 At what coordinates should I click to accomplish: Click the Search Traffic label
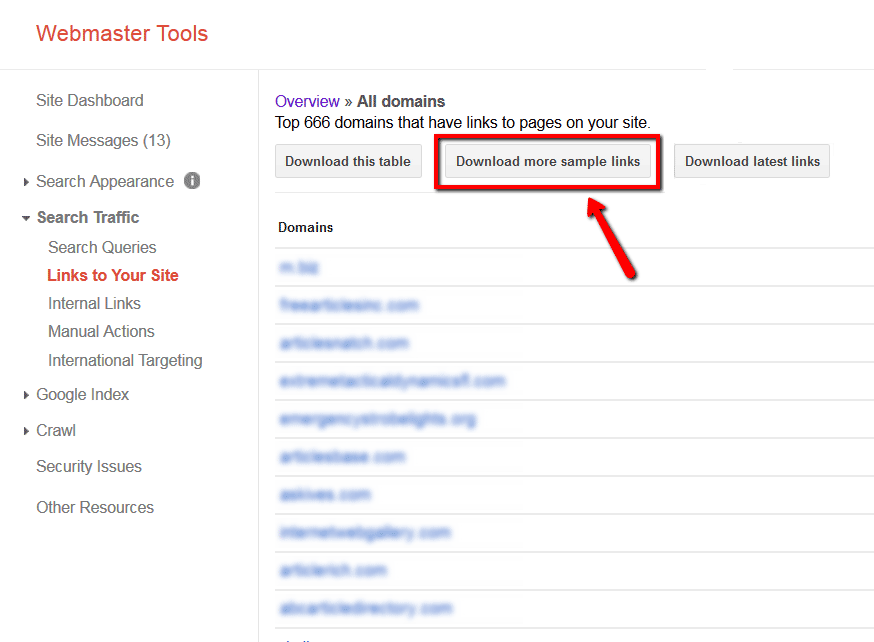pos(88,217)
